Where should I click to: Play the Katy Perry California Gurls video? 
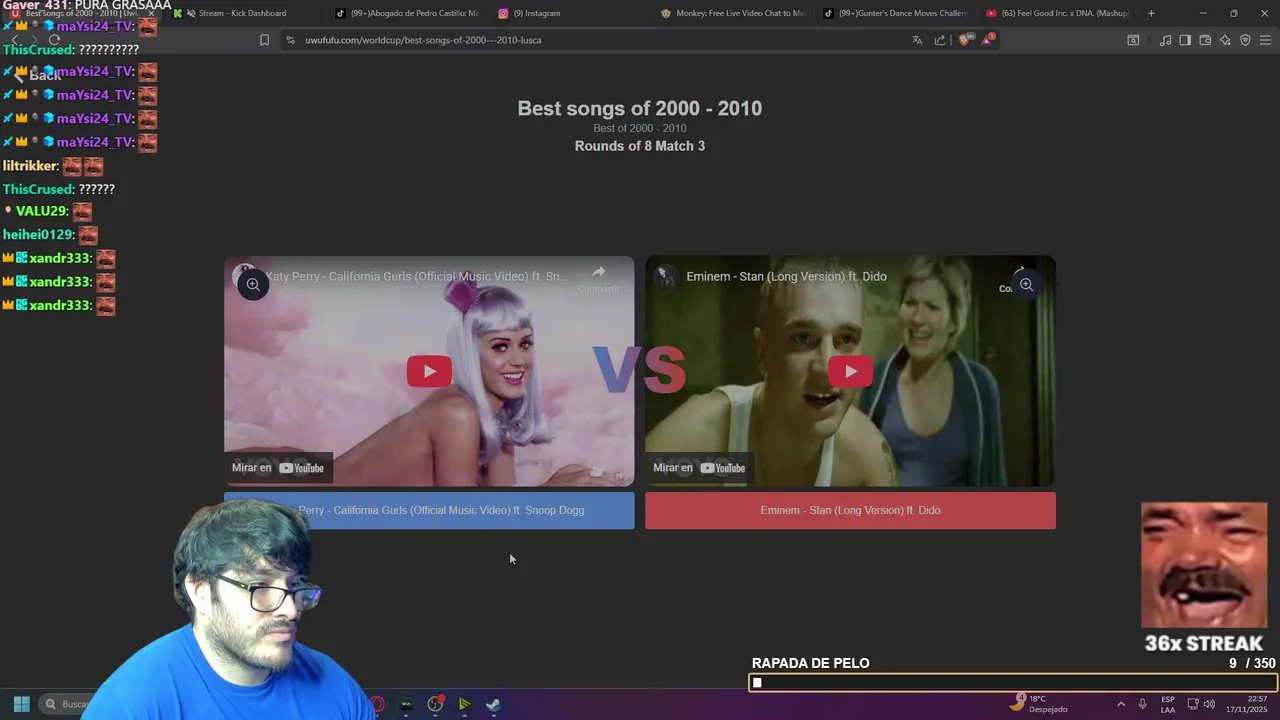point(429,371)
